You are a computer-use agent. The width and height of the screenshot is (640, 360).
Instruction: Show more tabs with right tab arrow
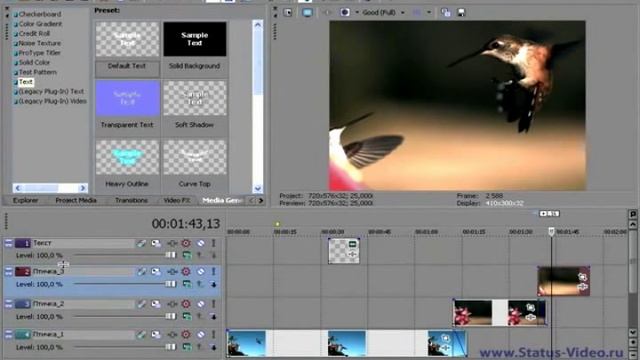(x=261, y=200)
